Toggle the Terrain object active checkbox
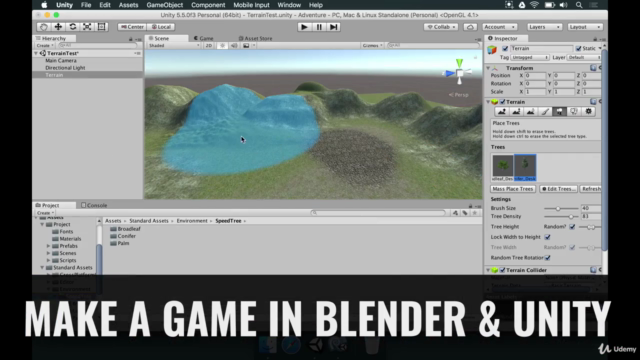 pos(505,49)
